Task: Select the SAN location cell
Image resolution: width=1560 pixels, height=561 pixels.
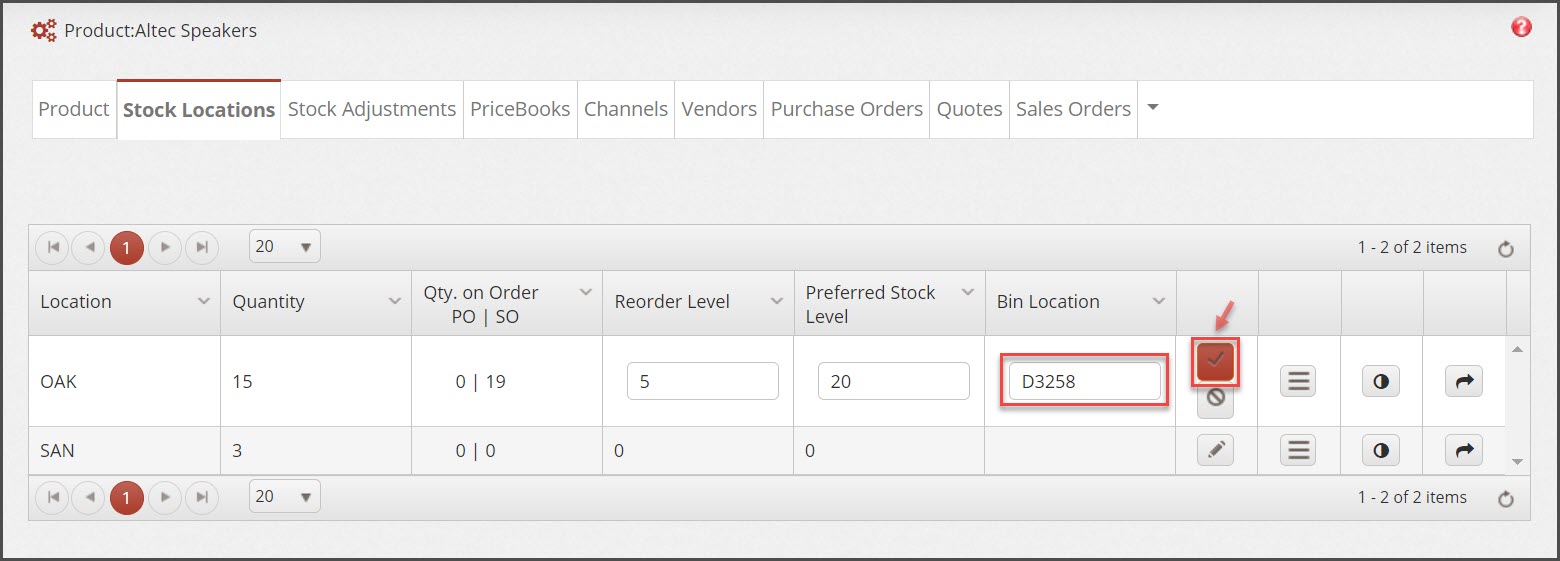Action: (125, 451)
